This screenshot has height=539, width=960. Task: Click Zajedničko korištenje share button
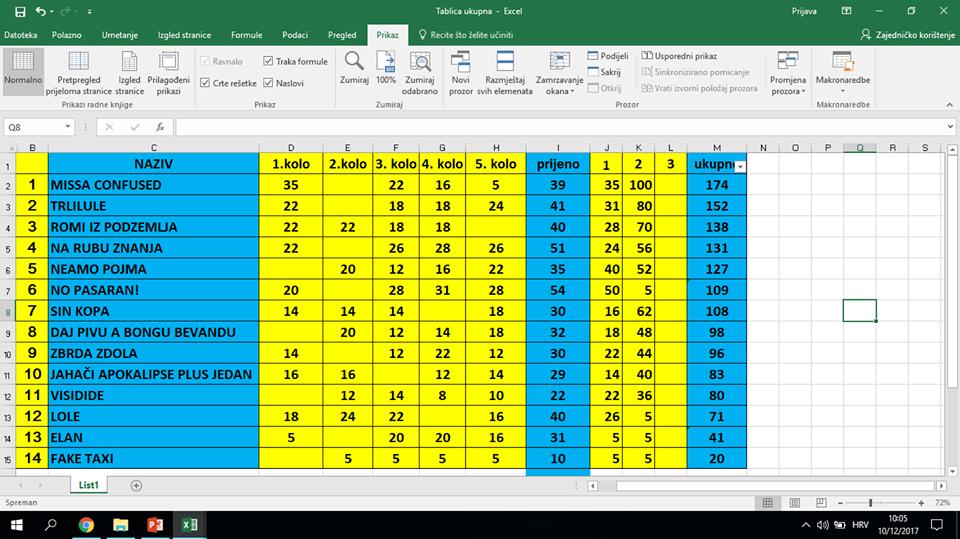(x=907, y=35)
